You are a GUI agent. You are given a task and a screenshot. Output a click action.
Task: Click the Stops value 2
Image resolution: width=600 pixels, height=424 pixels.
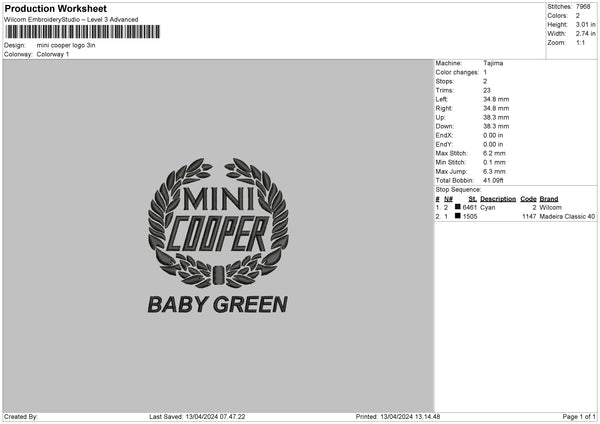pos(485,82)
